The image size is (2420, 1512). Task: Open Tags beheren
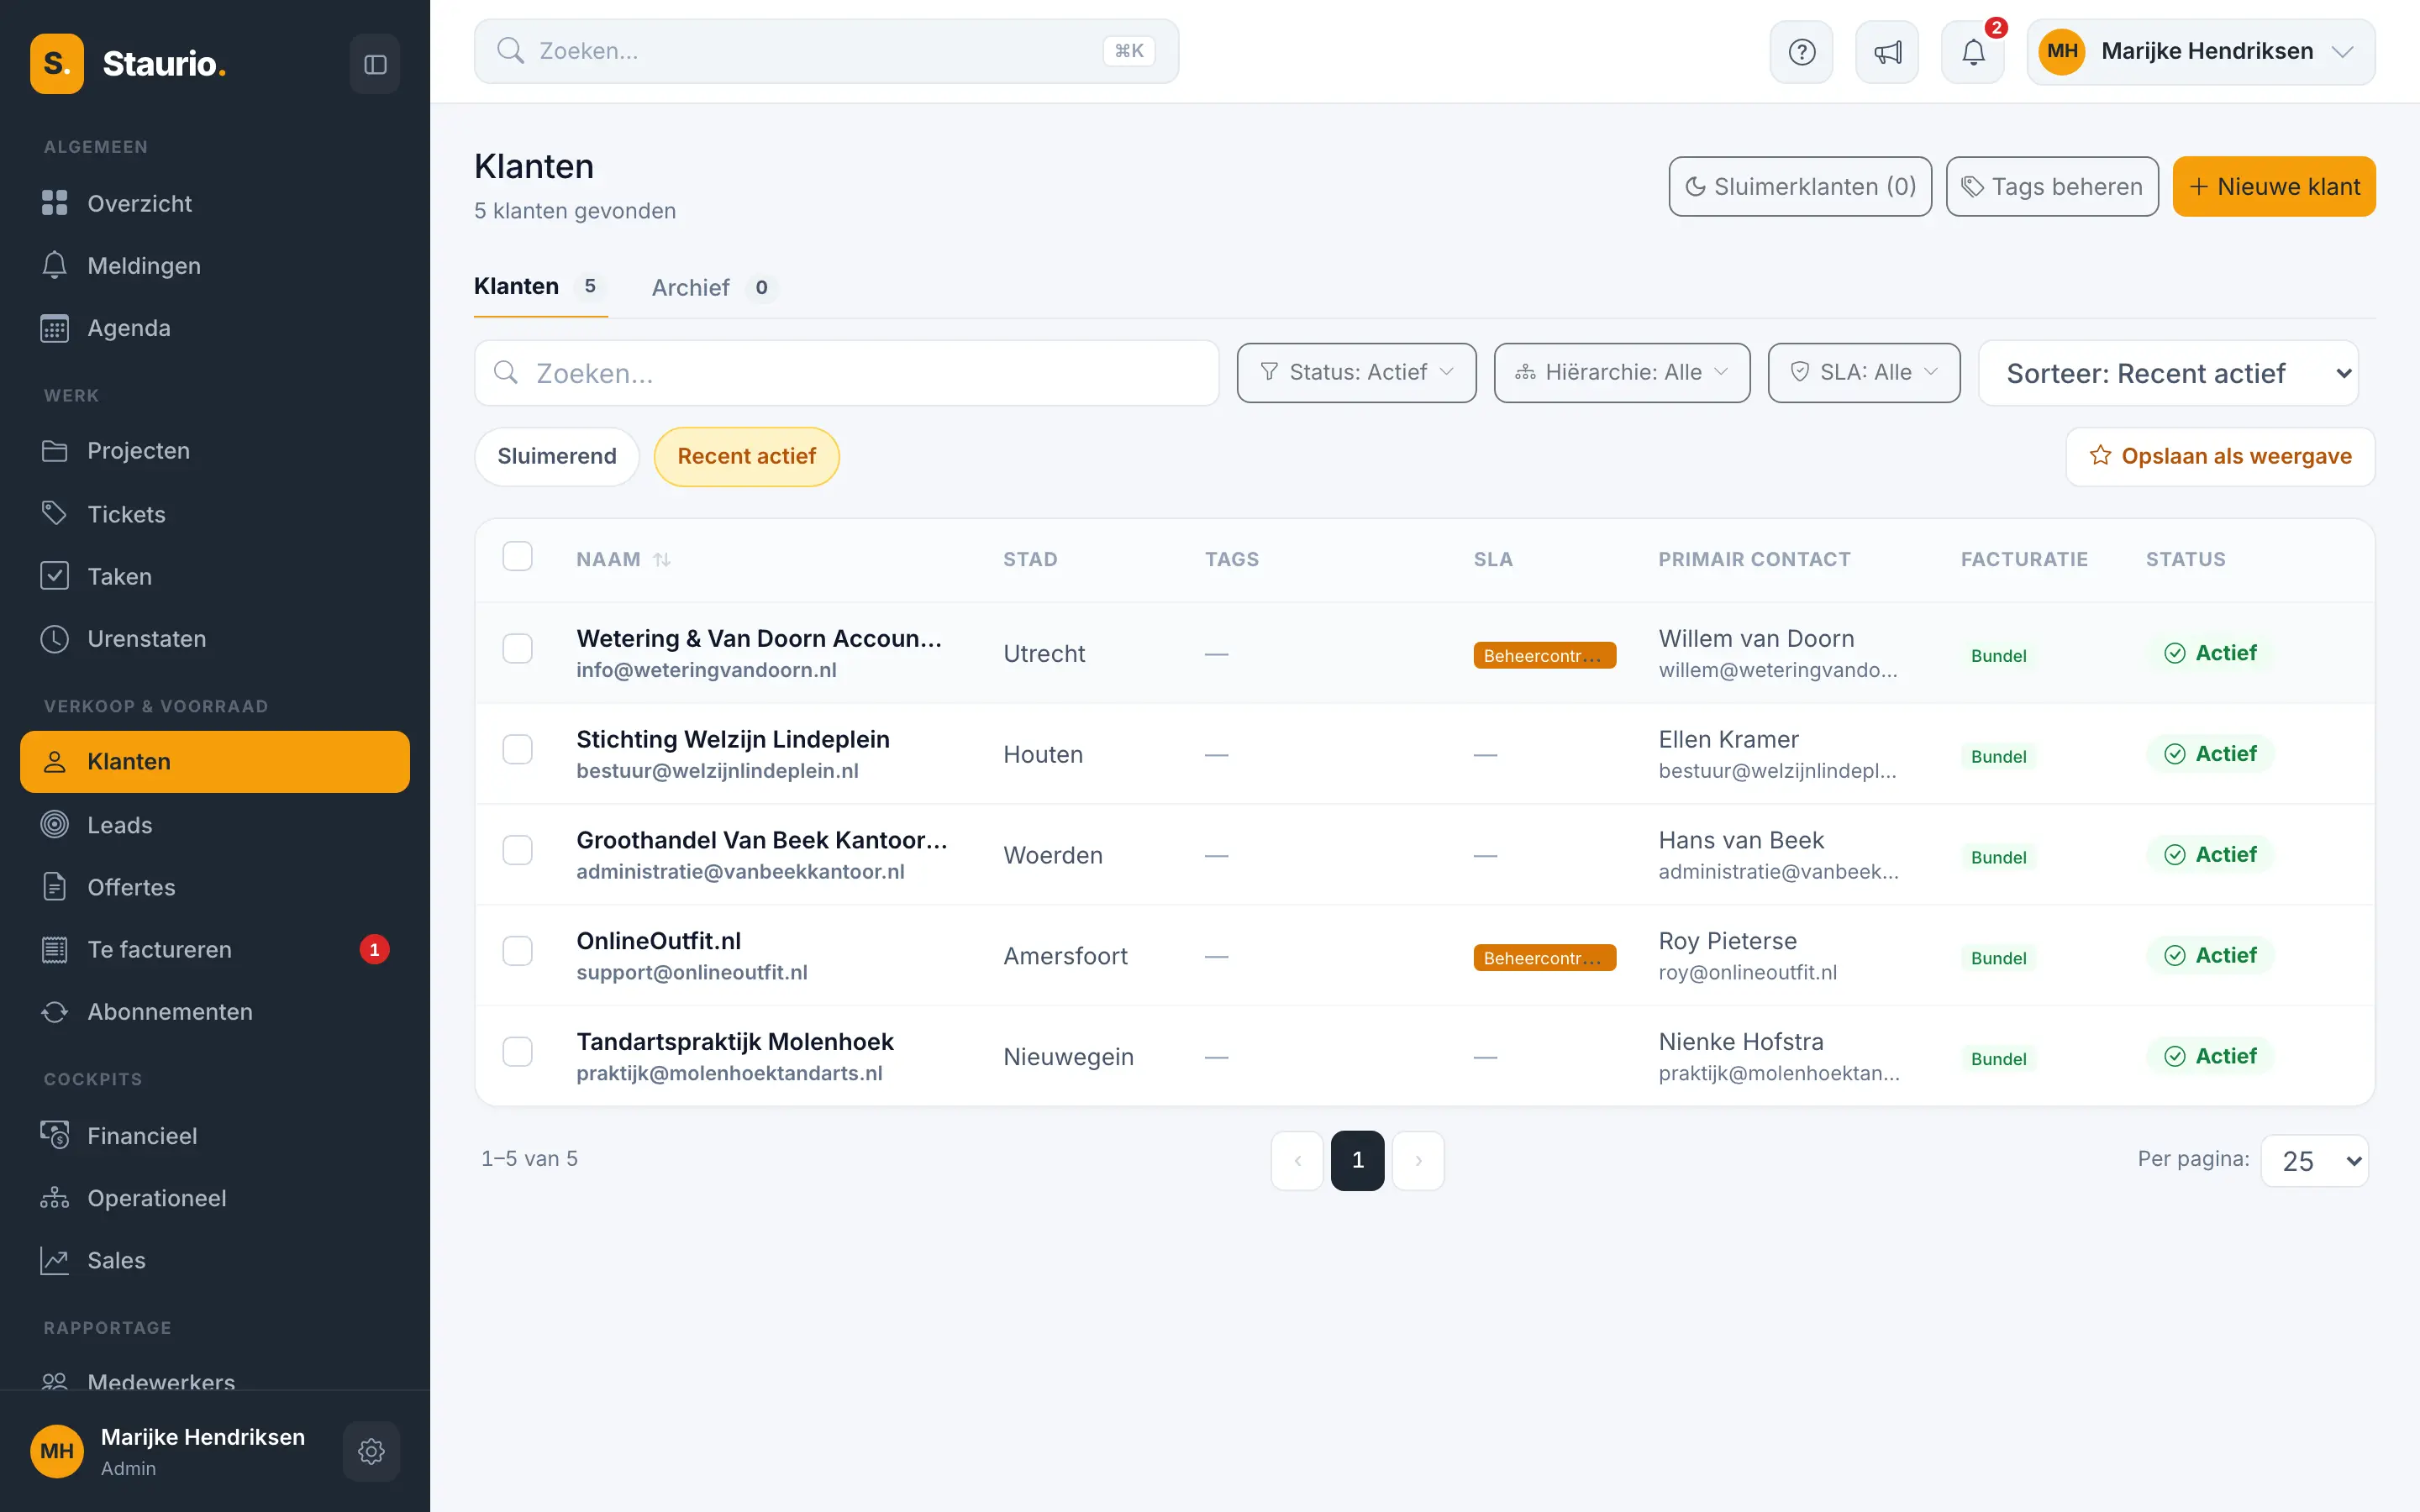point(2052,187)
